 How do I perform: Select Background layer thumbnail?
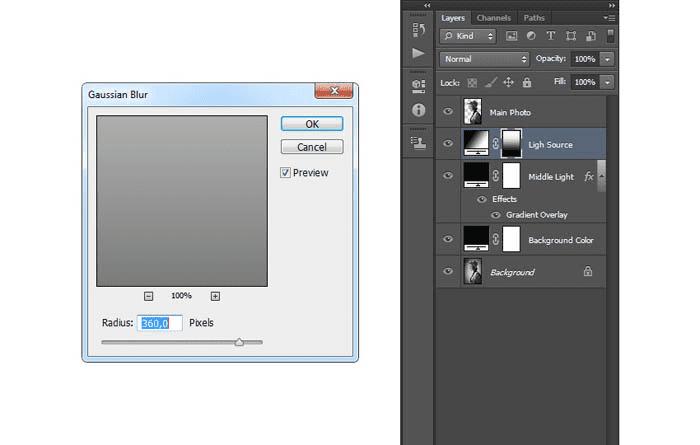473,271
